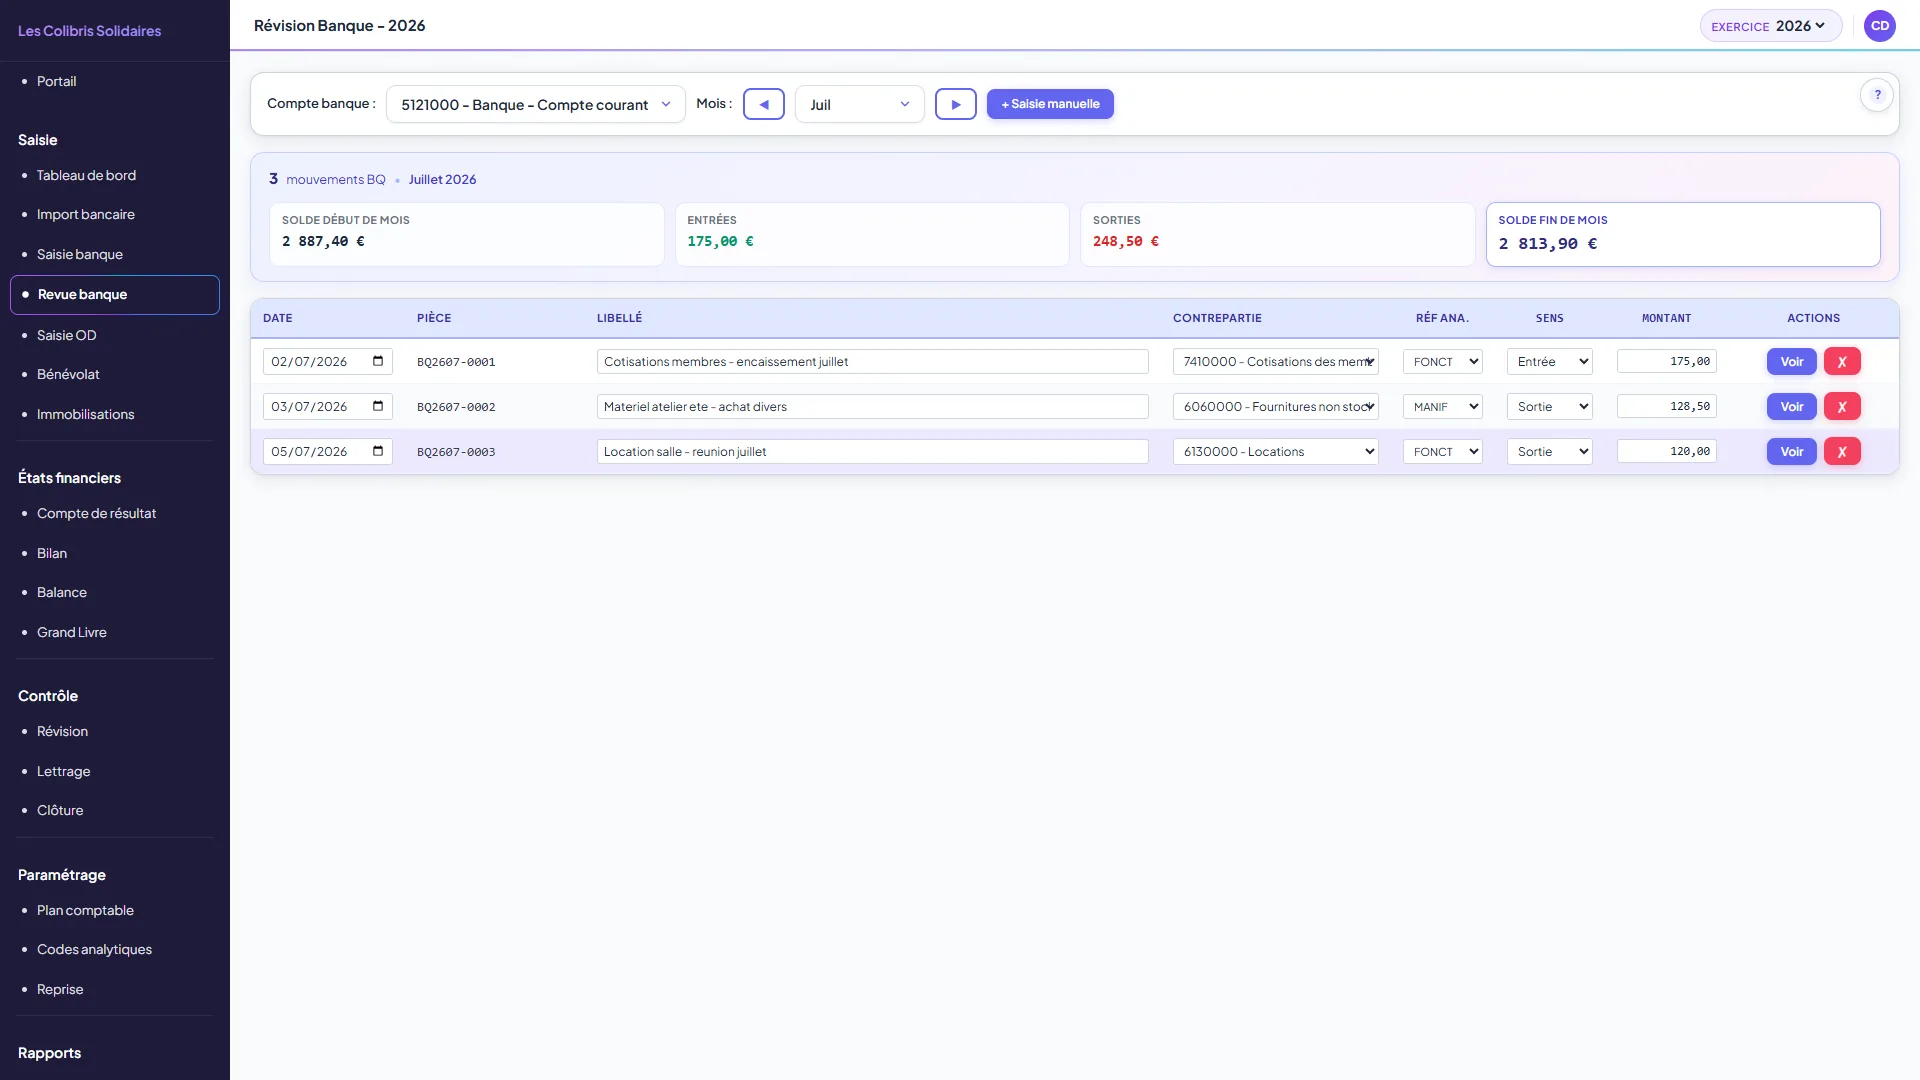Go to next month arrow button

click(955, 104)
